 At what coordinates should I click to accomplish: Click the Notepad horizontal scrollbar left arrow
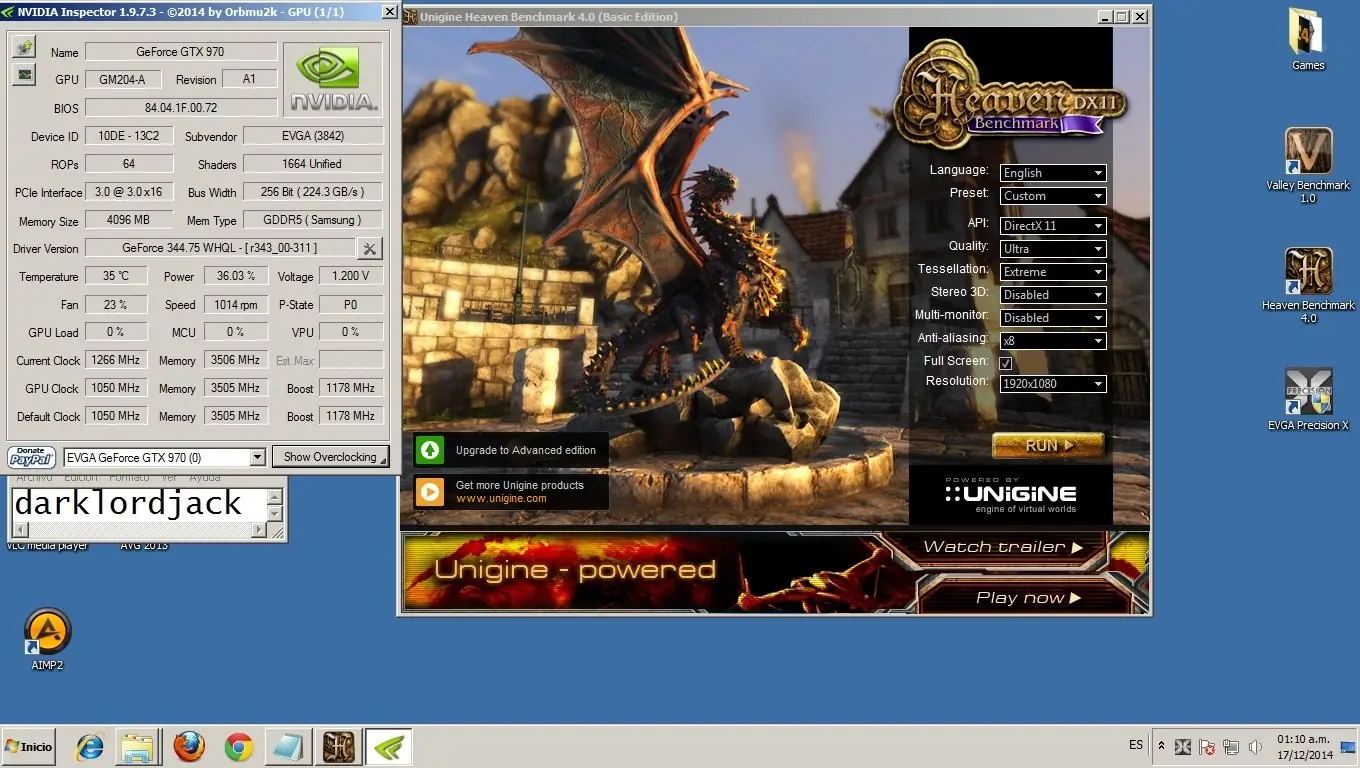coord(19,530)
